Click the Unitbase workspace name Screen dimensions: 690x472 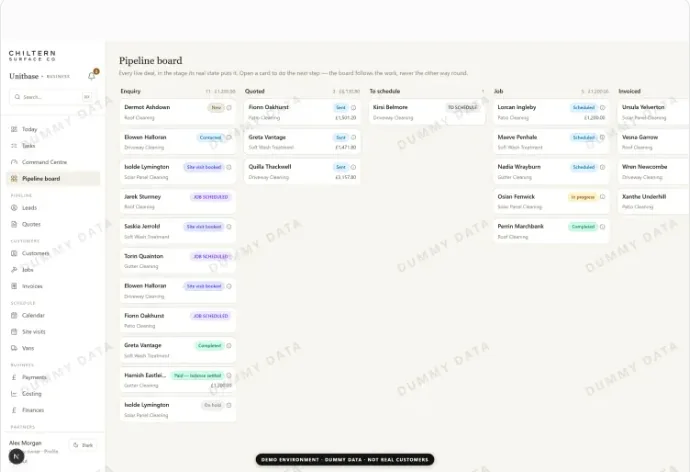[x=24, y=76]
